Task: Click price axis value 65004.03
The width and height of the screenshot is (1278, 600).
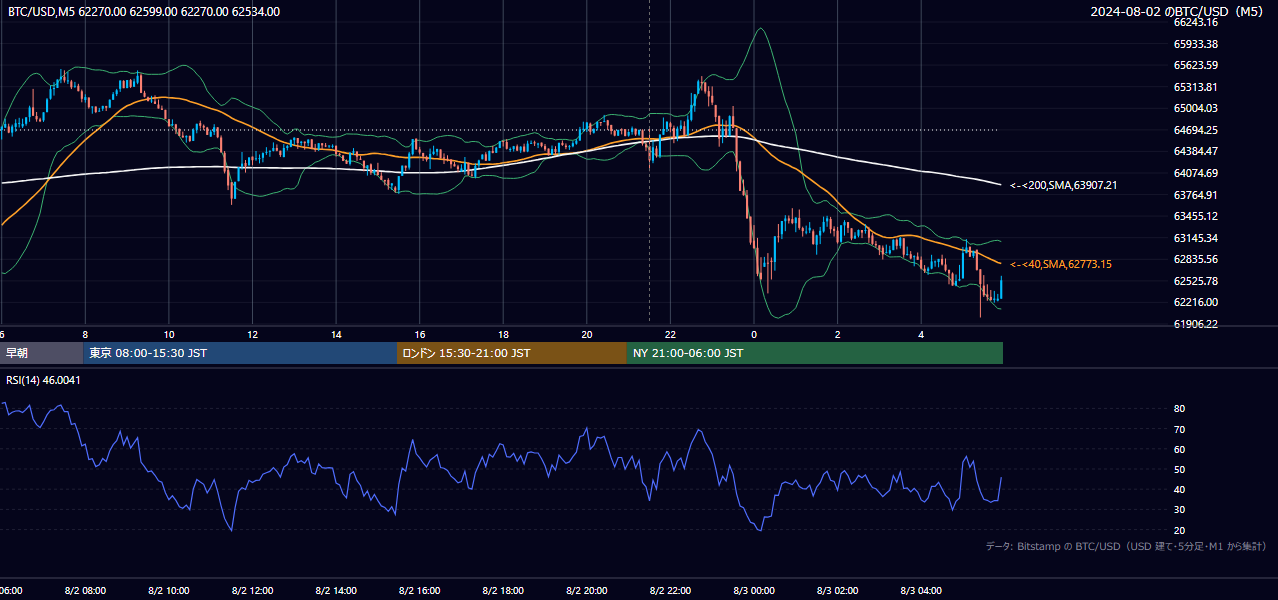Action: coord(1195,108)
